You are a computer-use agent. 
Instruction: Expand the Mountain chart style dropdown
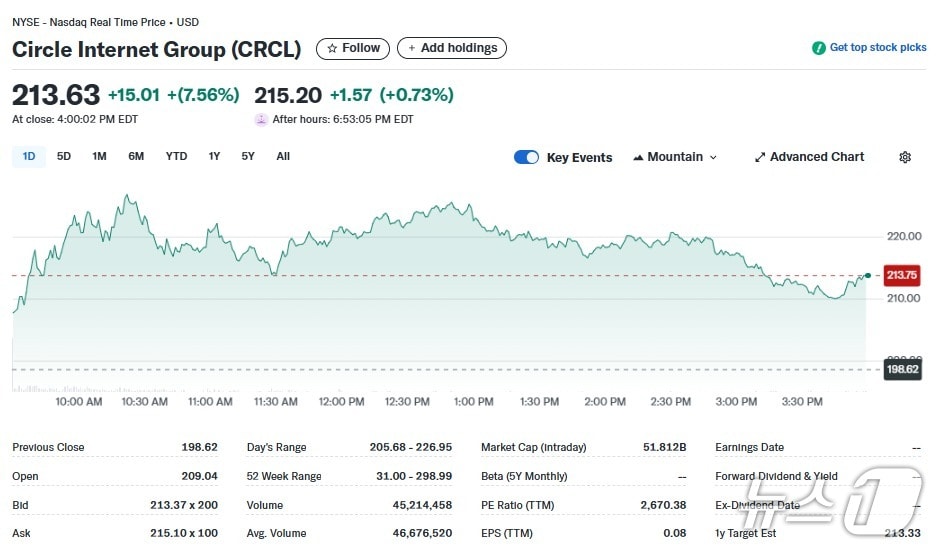click(713, 157)
